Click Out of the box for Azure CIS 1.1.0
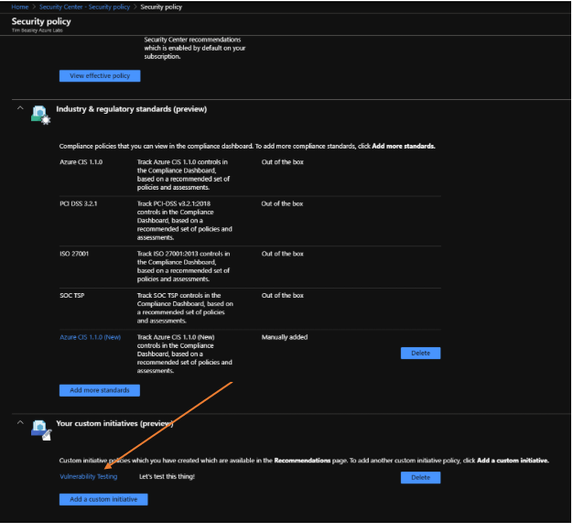 click(x=282, y=162)
